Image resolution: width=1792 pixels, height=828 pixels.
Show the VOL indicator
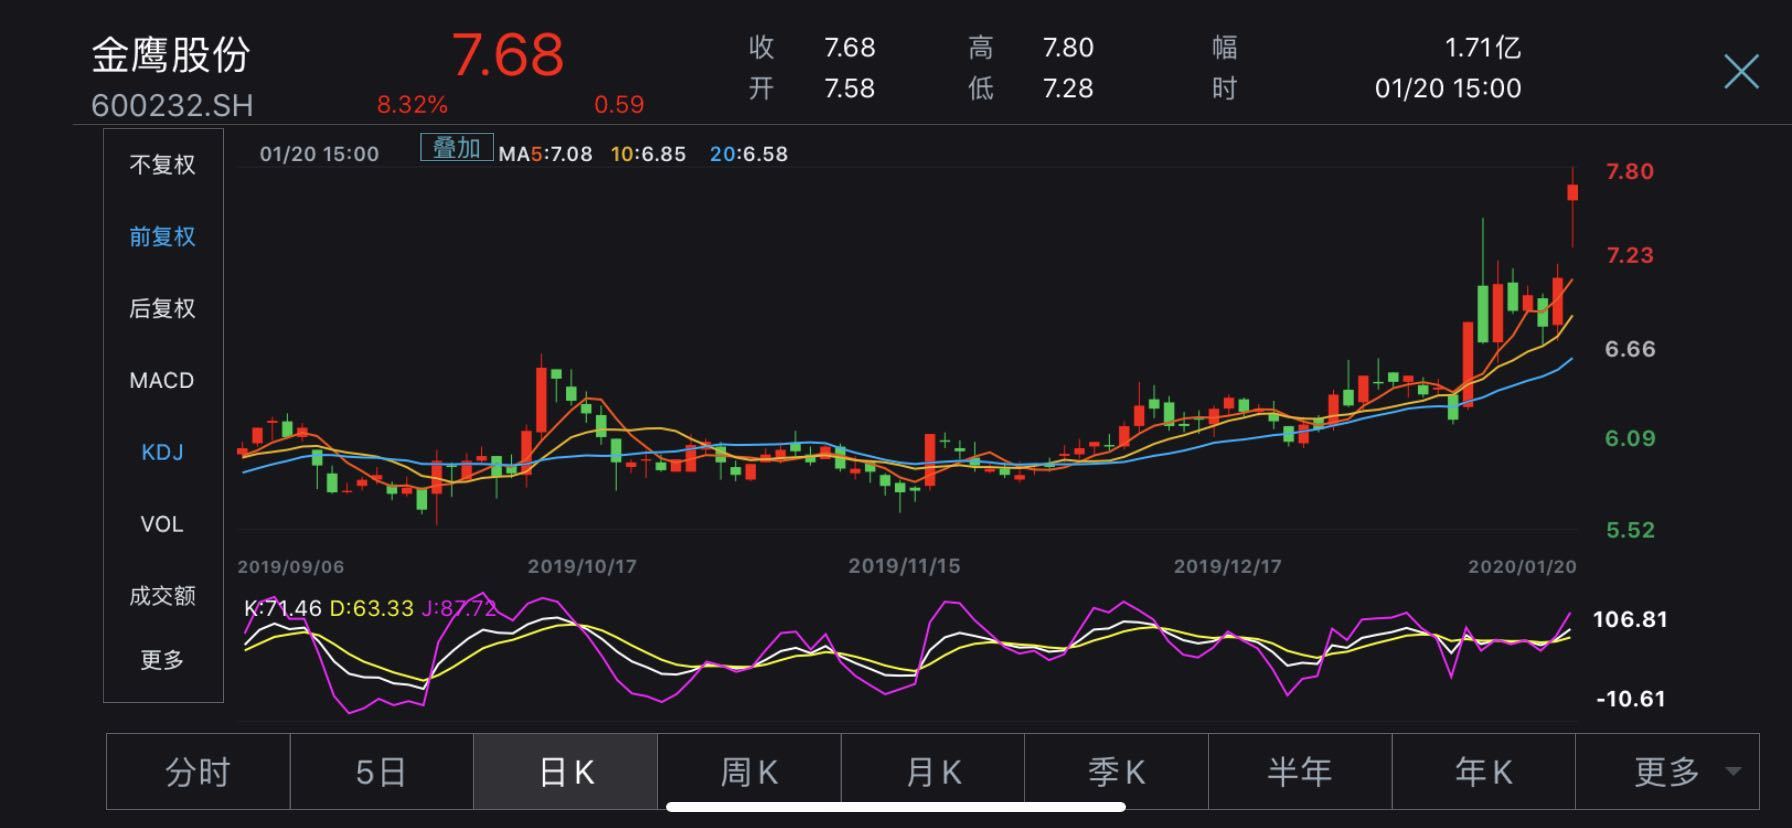pyautogui.click(x=162, y=525)
